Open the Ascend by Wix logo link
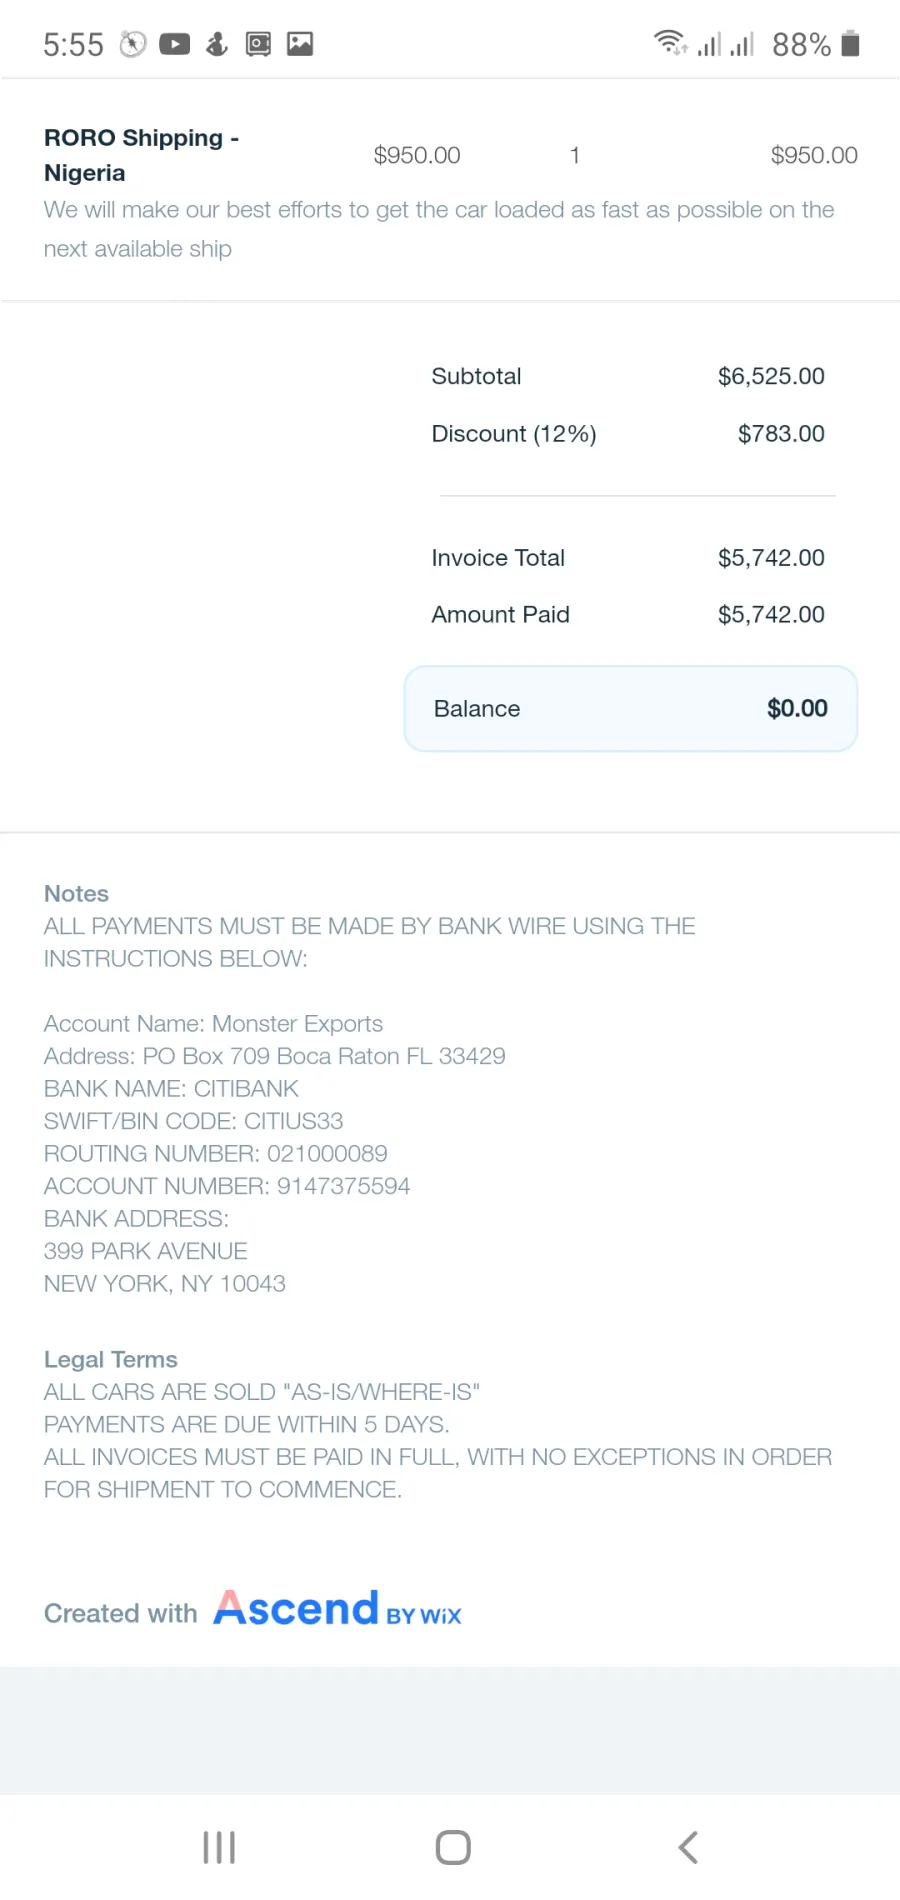The width and height of the screenshot is (900, 1900). point(337,1609)
